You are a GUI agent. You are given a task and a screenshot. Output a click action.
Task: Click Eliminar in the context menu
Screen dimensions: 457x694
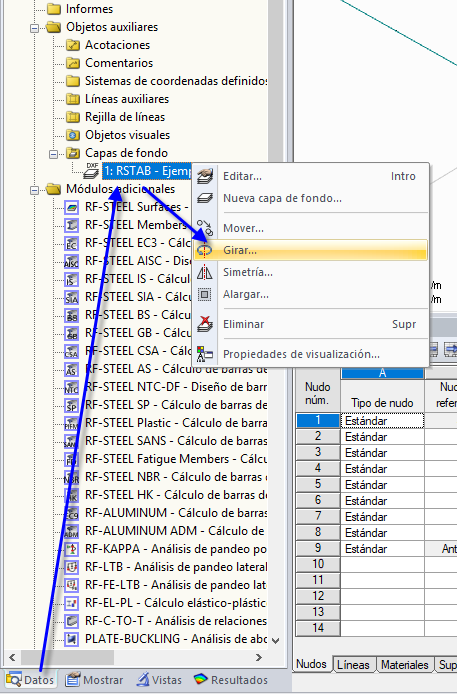[311, 324]
